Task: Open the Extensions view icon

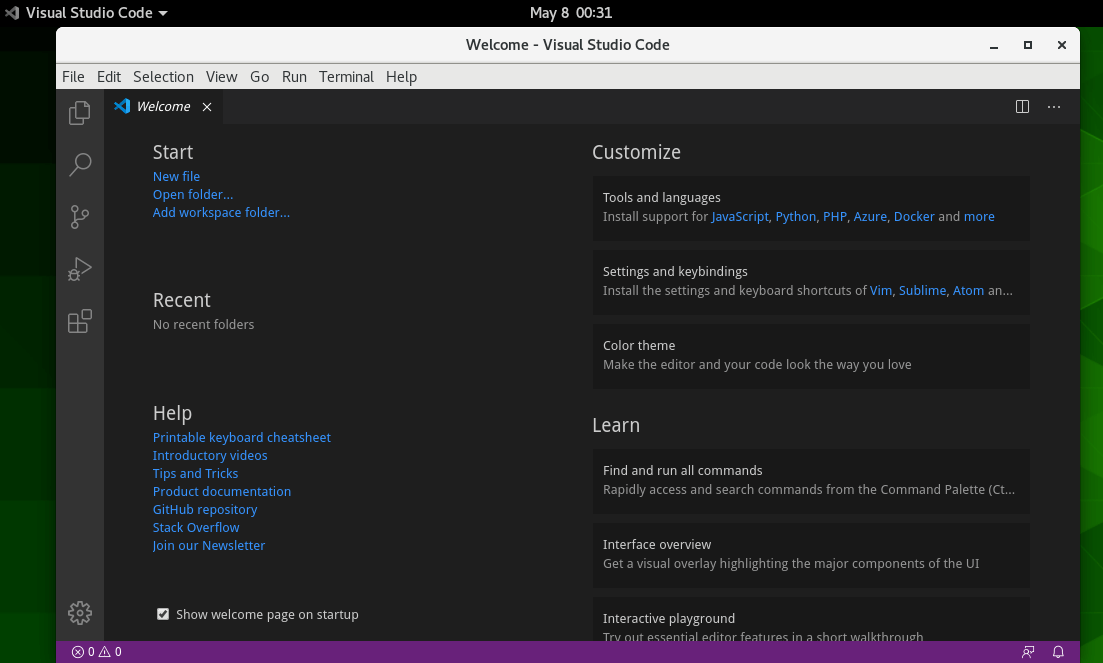Action: tap(80, 321)
